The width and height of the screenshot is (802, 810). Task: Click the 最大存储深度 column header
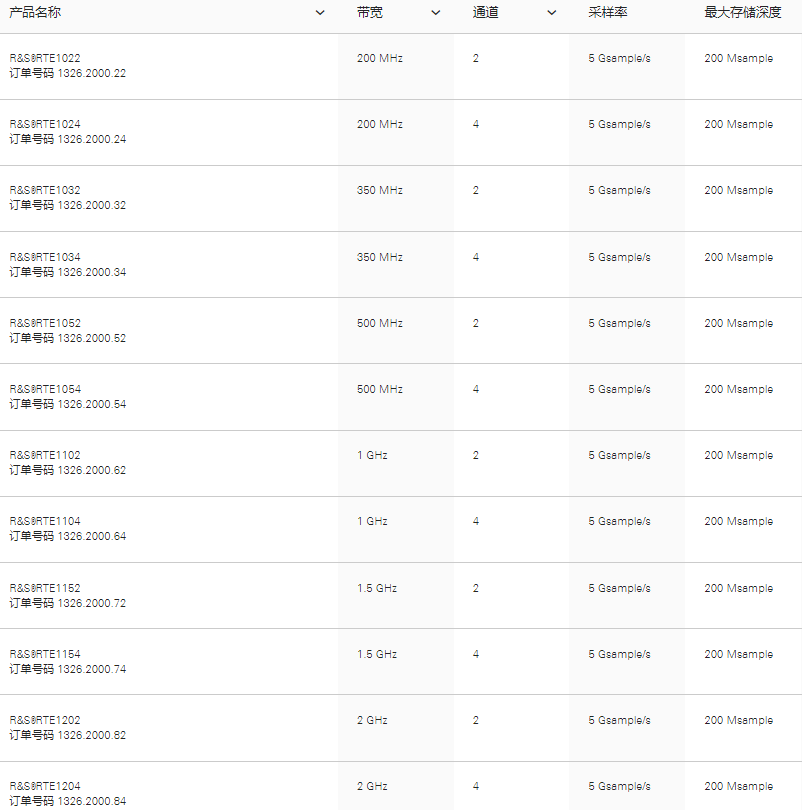pos(742,13)
